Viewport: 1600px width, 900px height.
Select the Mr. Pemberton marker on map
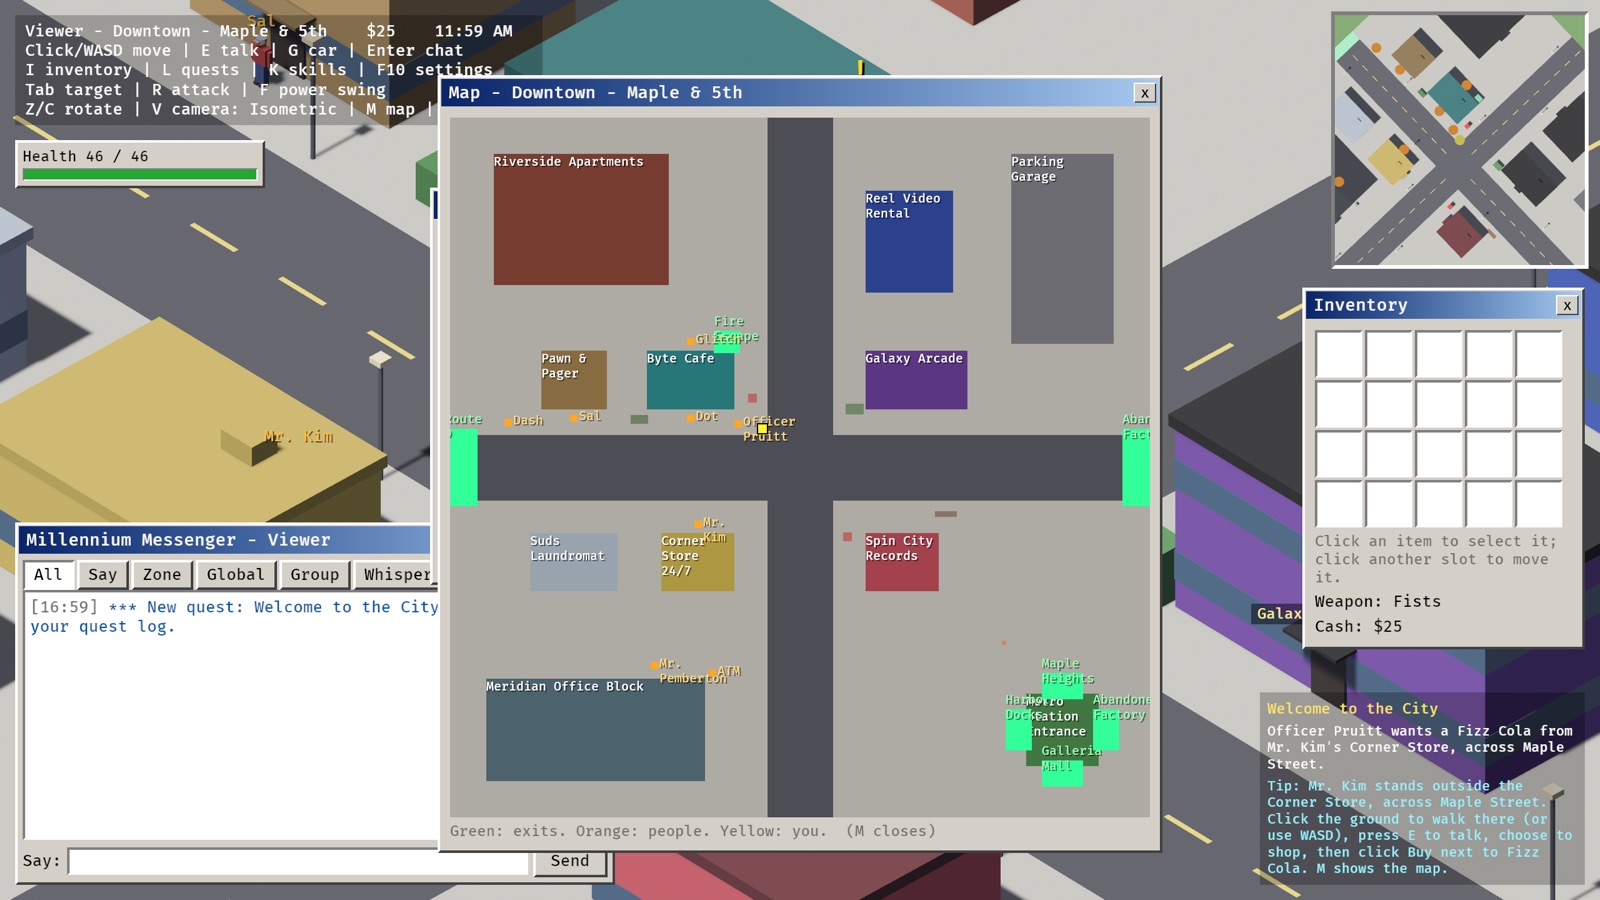[x=654, y=665]
